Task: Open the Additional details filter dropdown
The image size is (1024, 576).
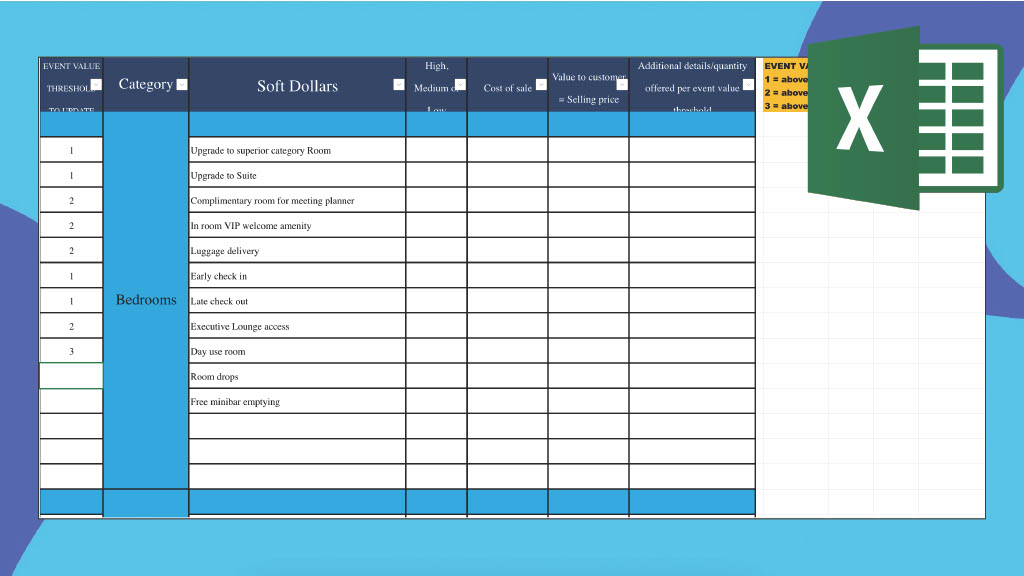Action: (x=748, y=84)
